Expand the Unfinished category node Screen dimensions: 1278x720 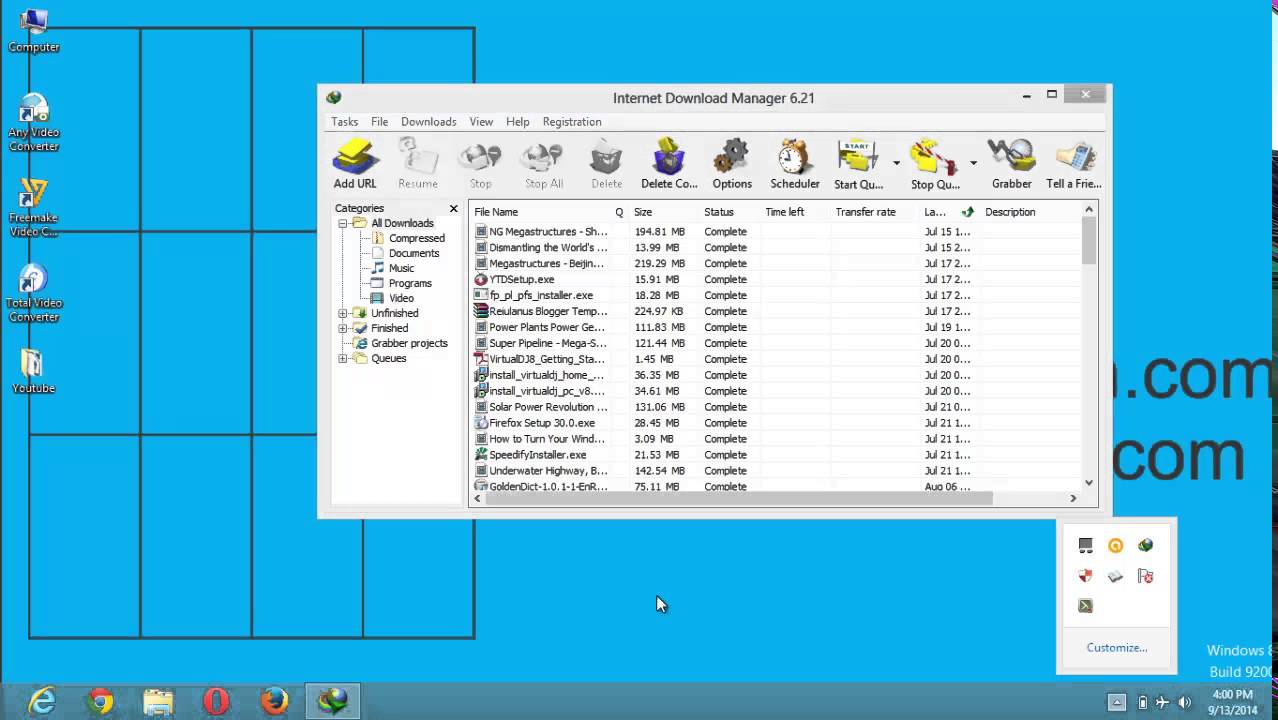pyautogui.click(x=343, y=313)
